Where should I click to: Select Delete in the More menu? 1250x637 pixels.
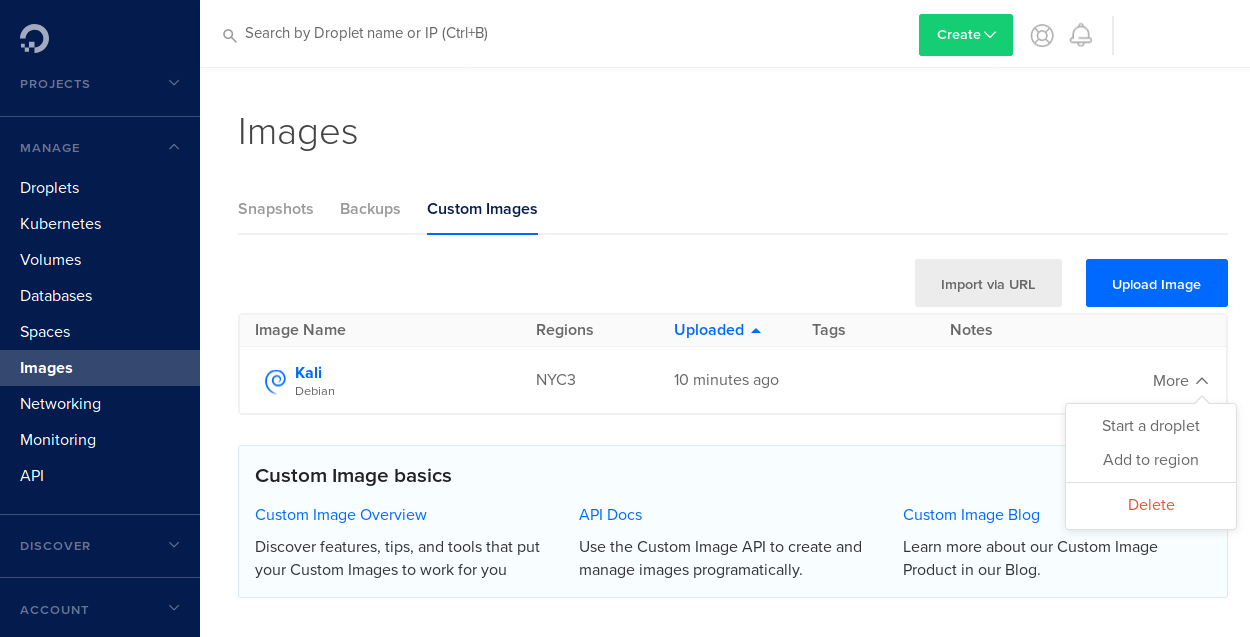[x=1151, y=505]
